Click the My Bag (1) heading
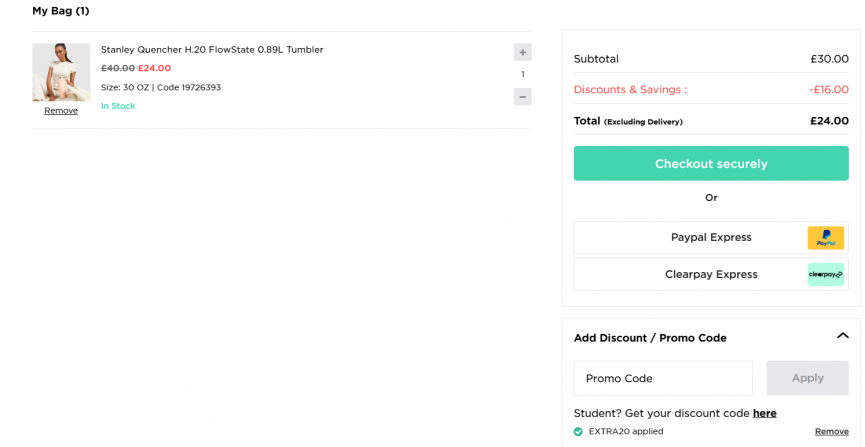Image resolution: width=865 pixels, height=447 pixels. (61, 11)
